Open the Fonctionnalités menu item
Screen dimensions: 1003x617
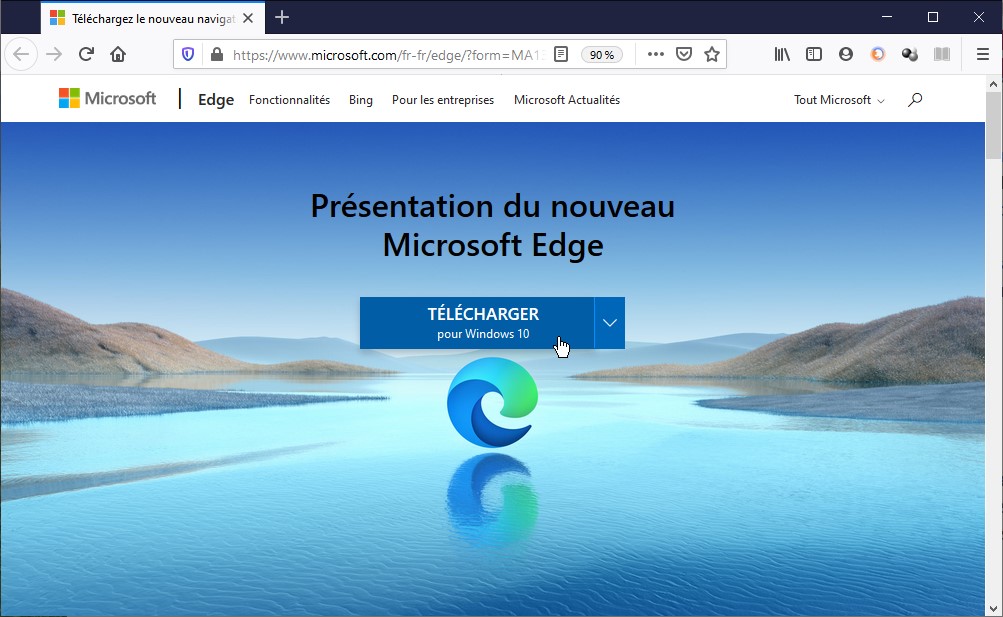[289, 100]
